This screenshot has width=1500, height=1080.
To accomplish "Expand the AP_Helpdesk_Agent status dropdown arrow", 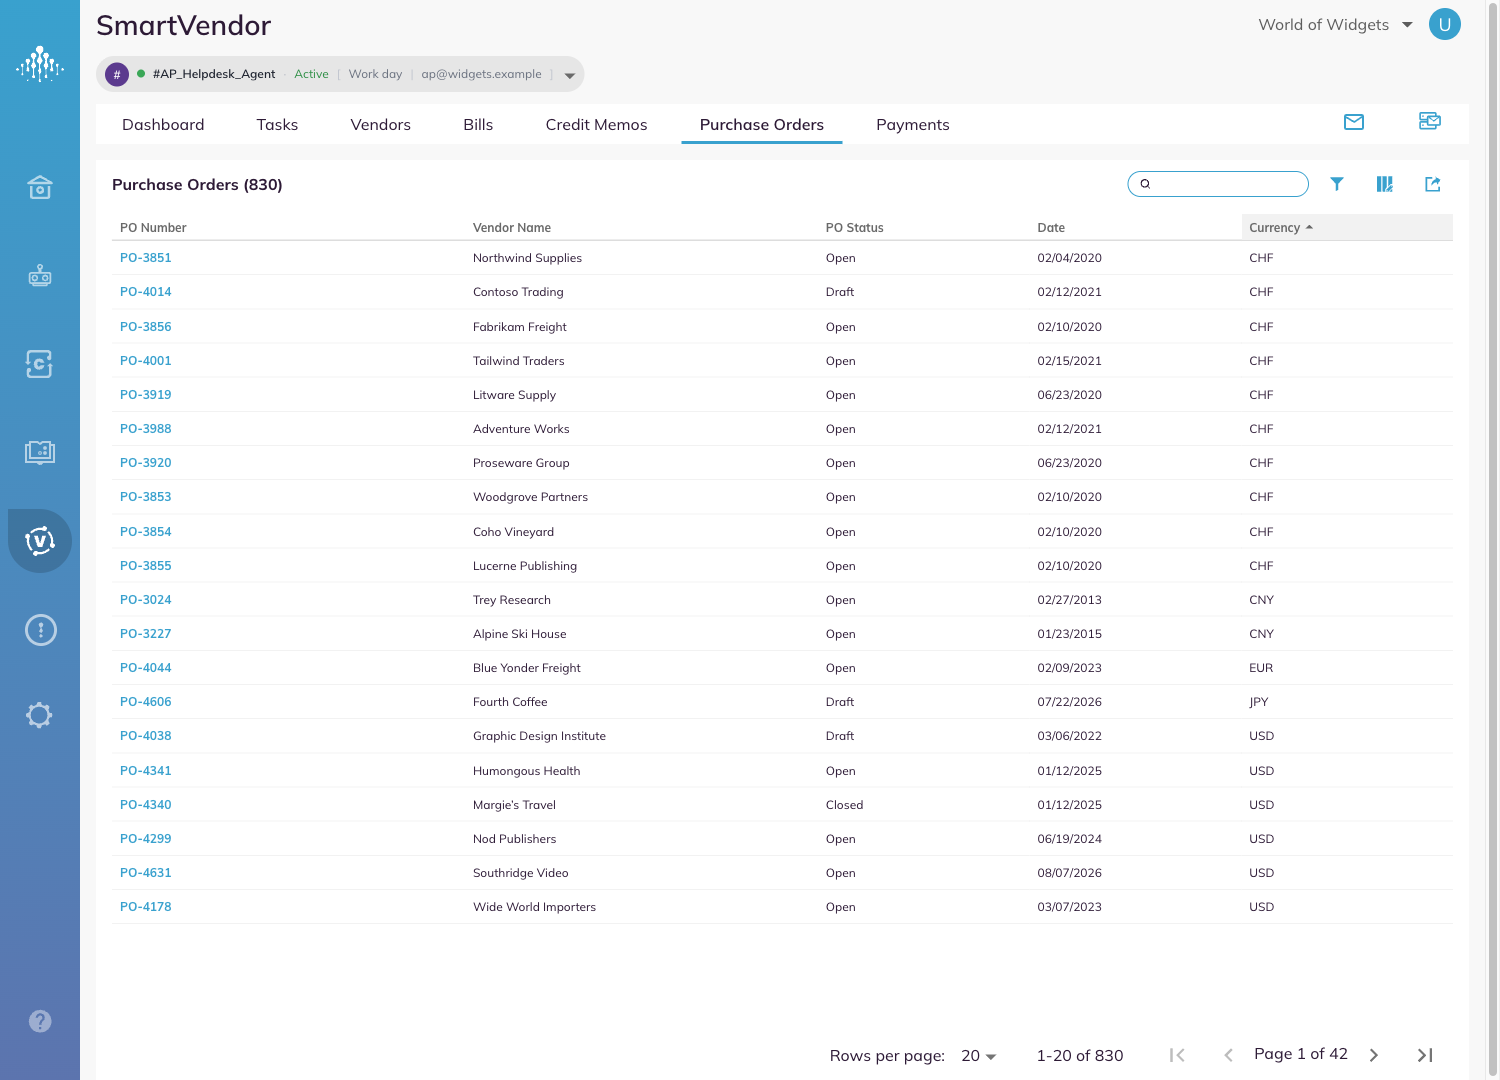I will (570, 75).
